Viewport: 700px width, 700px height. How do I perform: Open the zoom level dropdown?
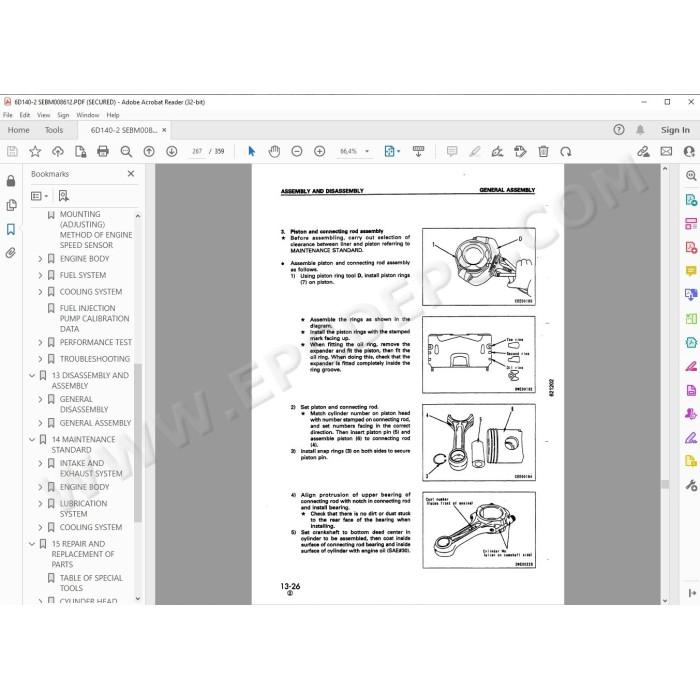pos(367,152)
